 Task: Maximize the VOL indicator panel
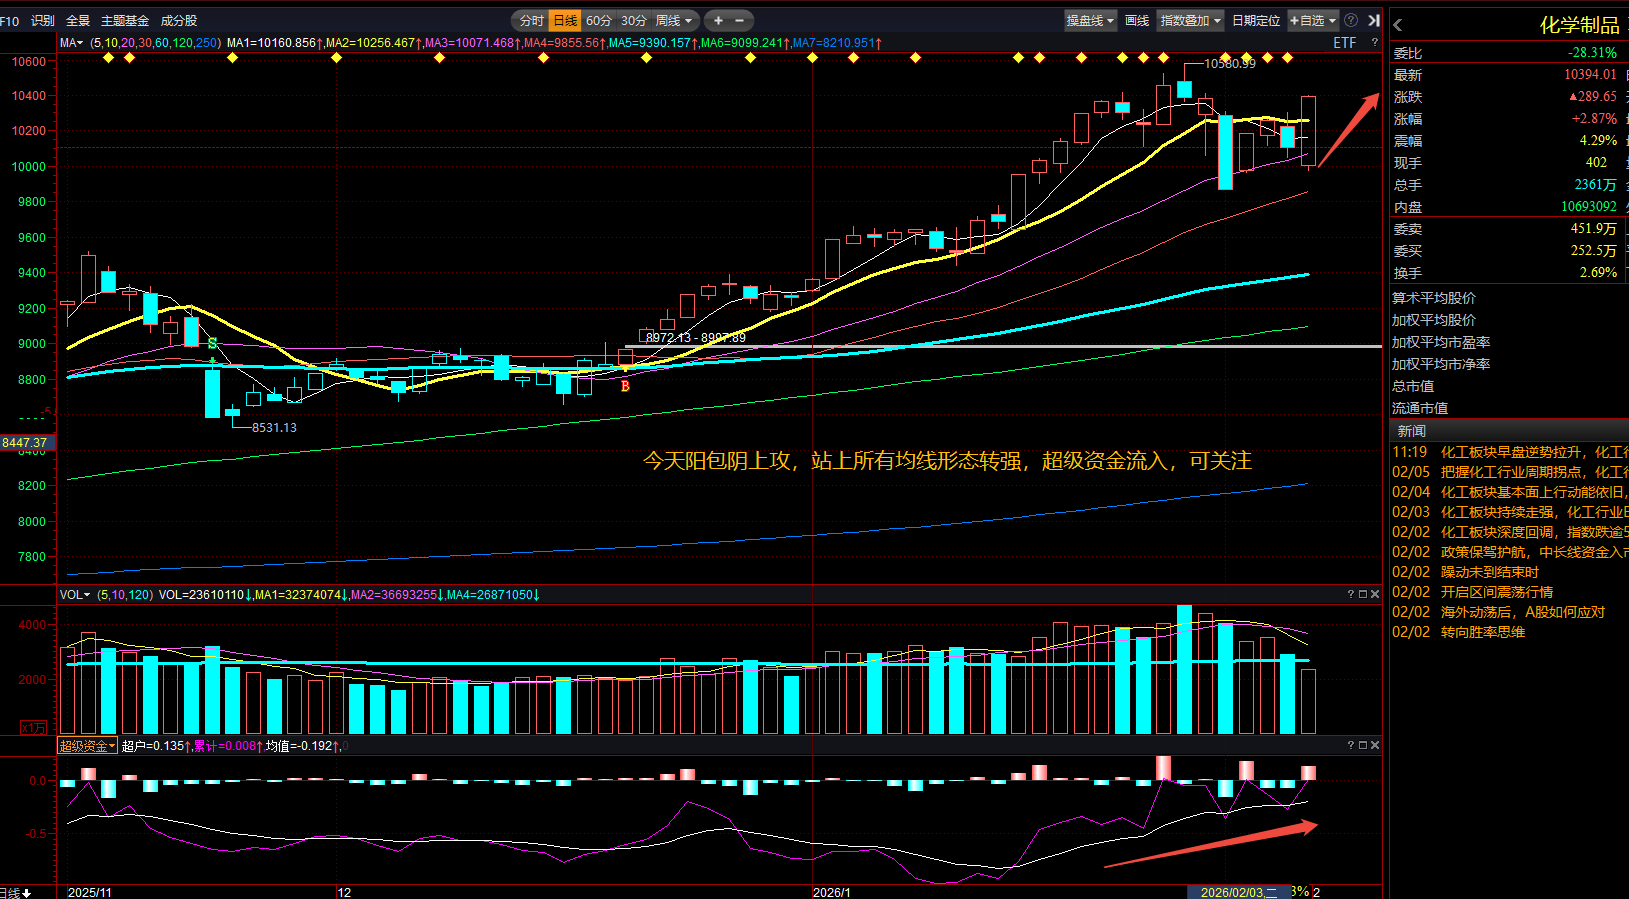tap(1362, 594)
